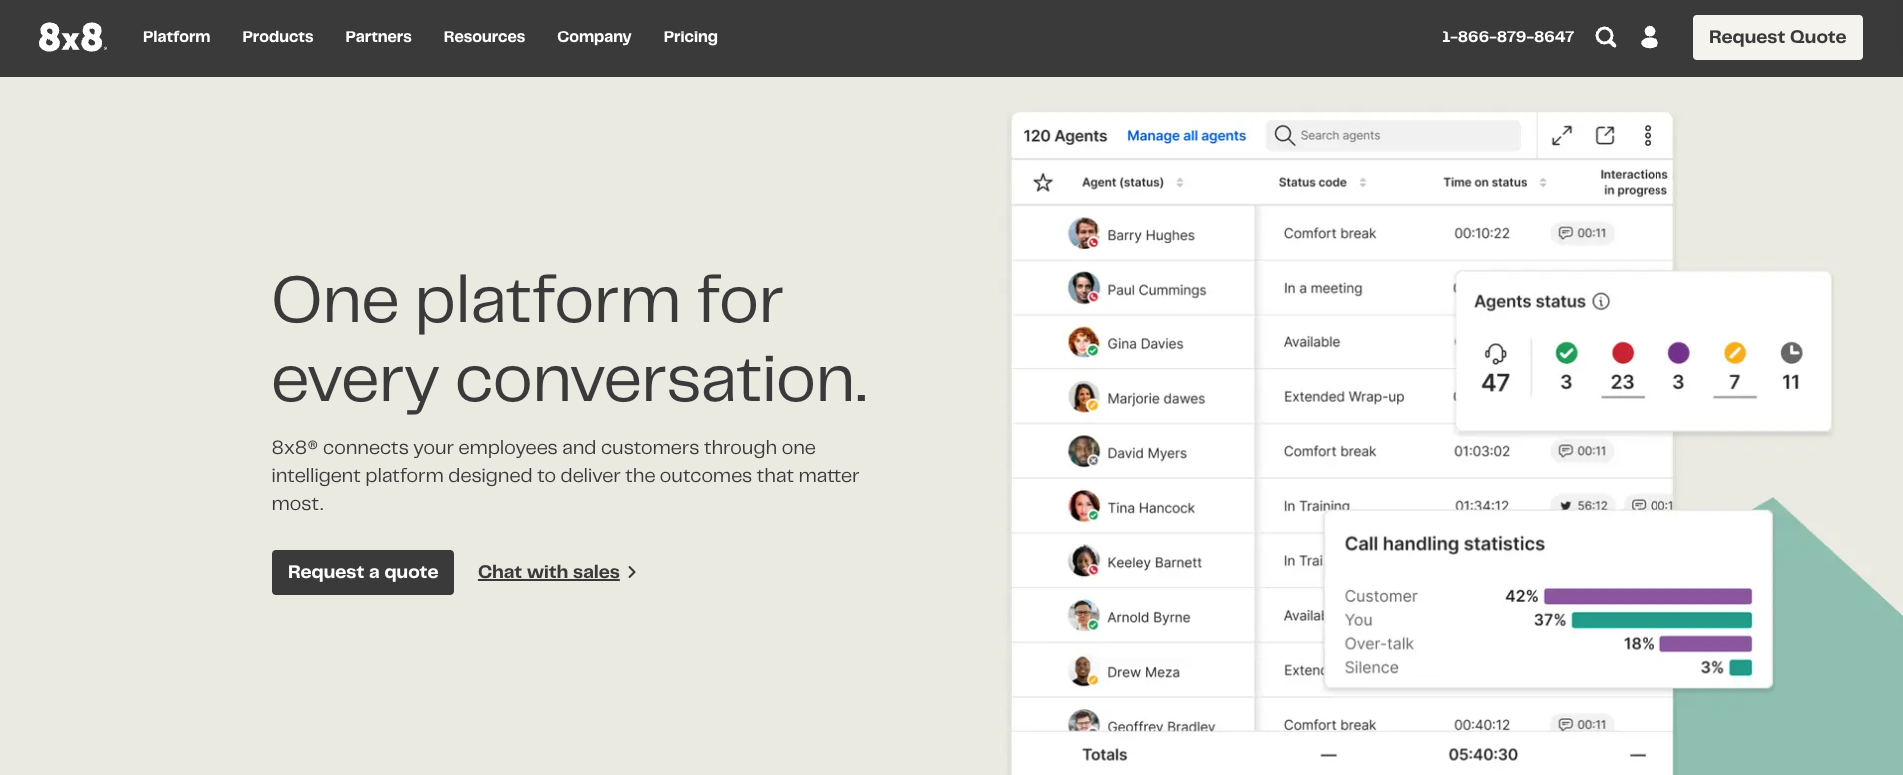Select the purple status circle
1903x775 pixels.
pos(1679,352)
